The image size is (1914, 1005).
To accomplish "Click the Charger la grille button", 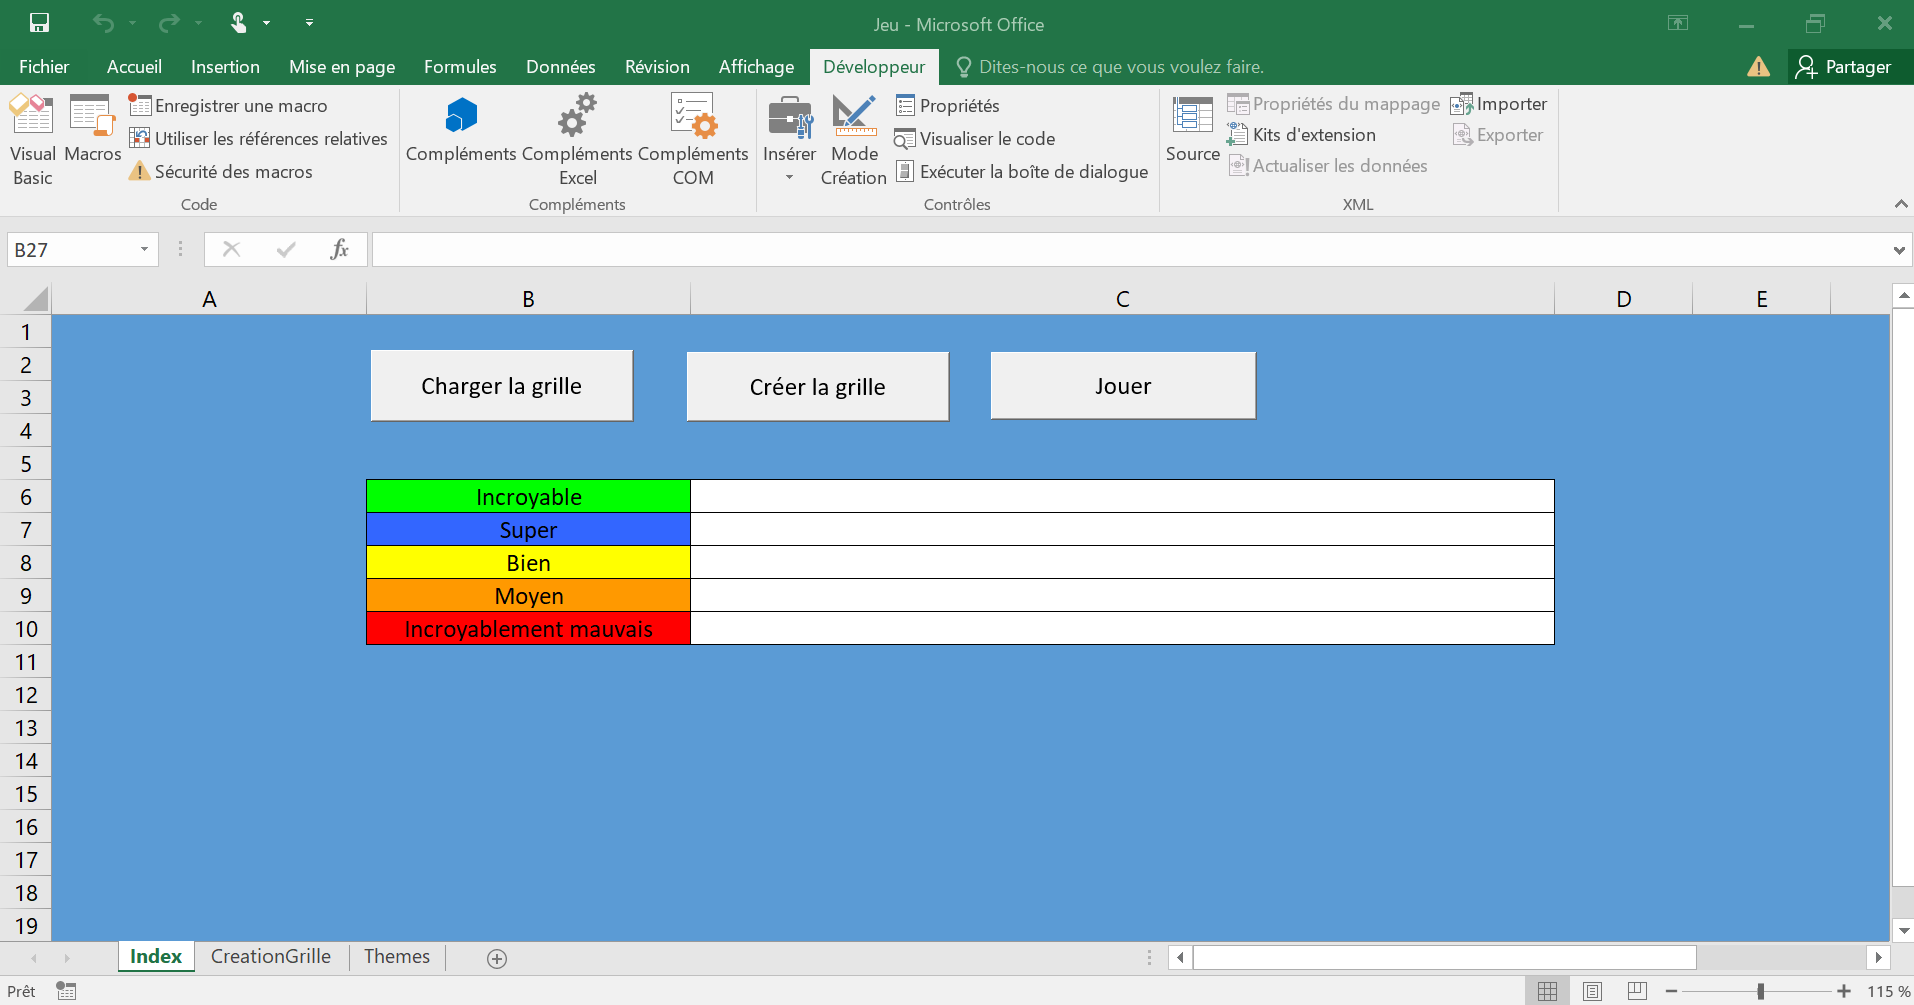I will tap(501, 386).
